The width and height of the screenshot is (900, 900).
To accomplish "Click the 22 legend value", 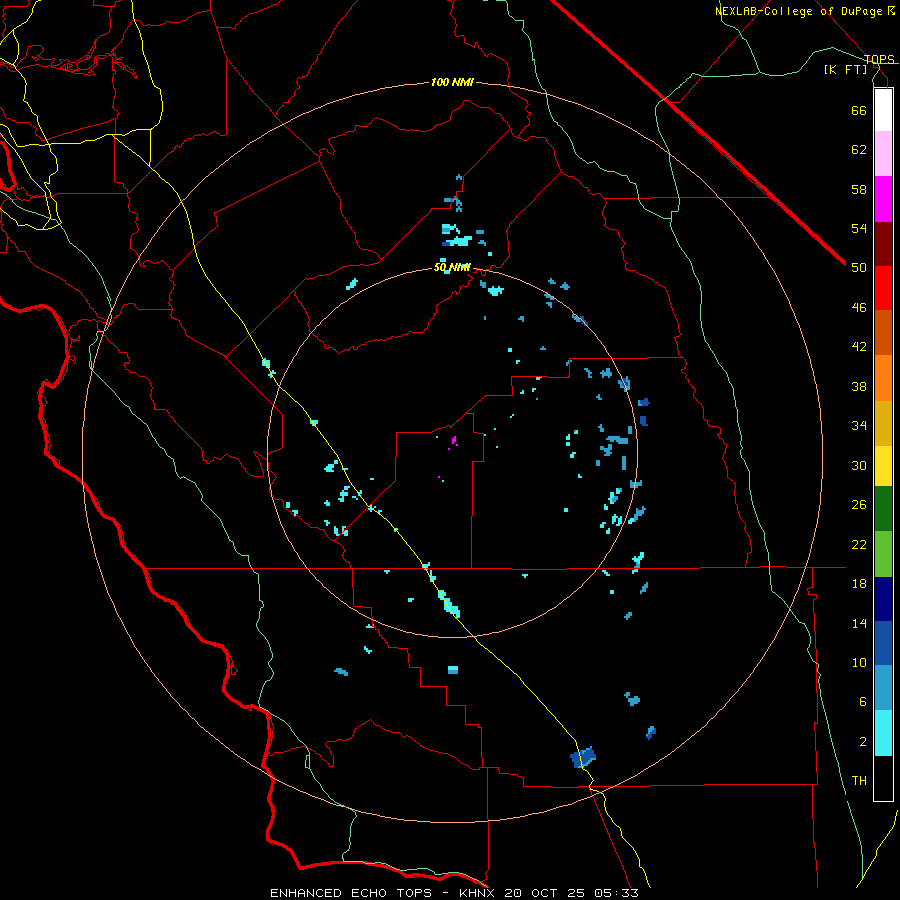I will [x=859, y=544].
